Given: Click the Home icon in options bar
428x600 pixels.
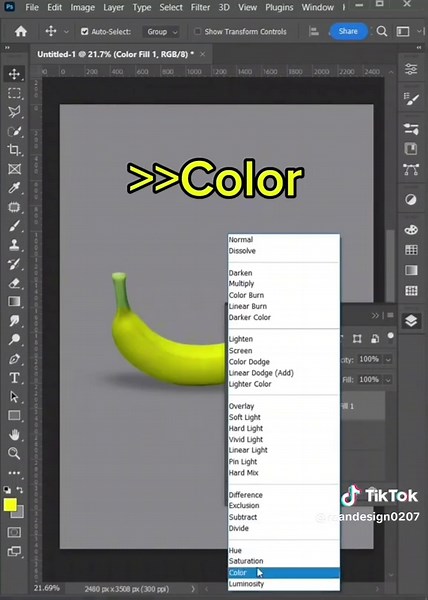Looking at the screenshot, I should [21, 31].
